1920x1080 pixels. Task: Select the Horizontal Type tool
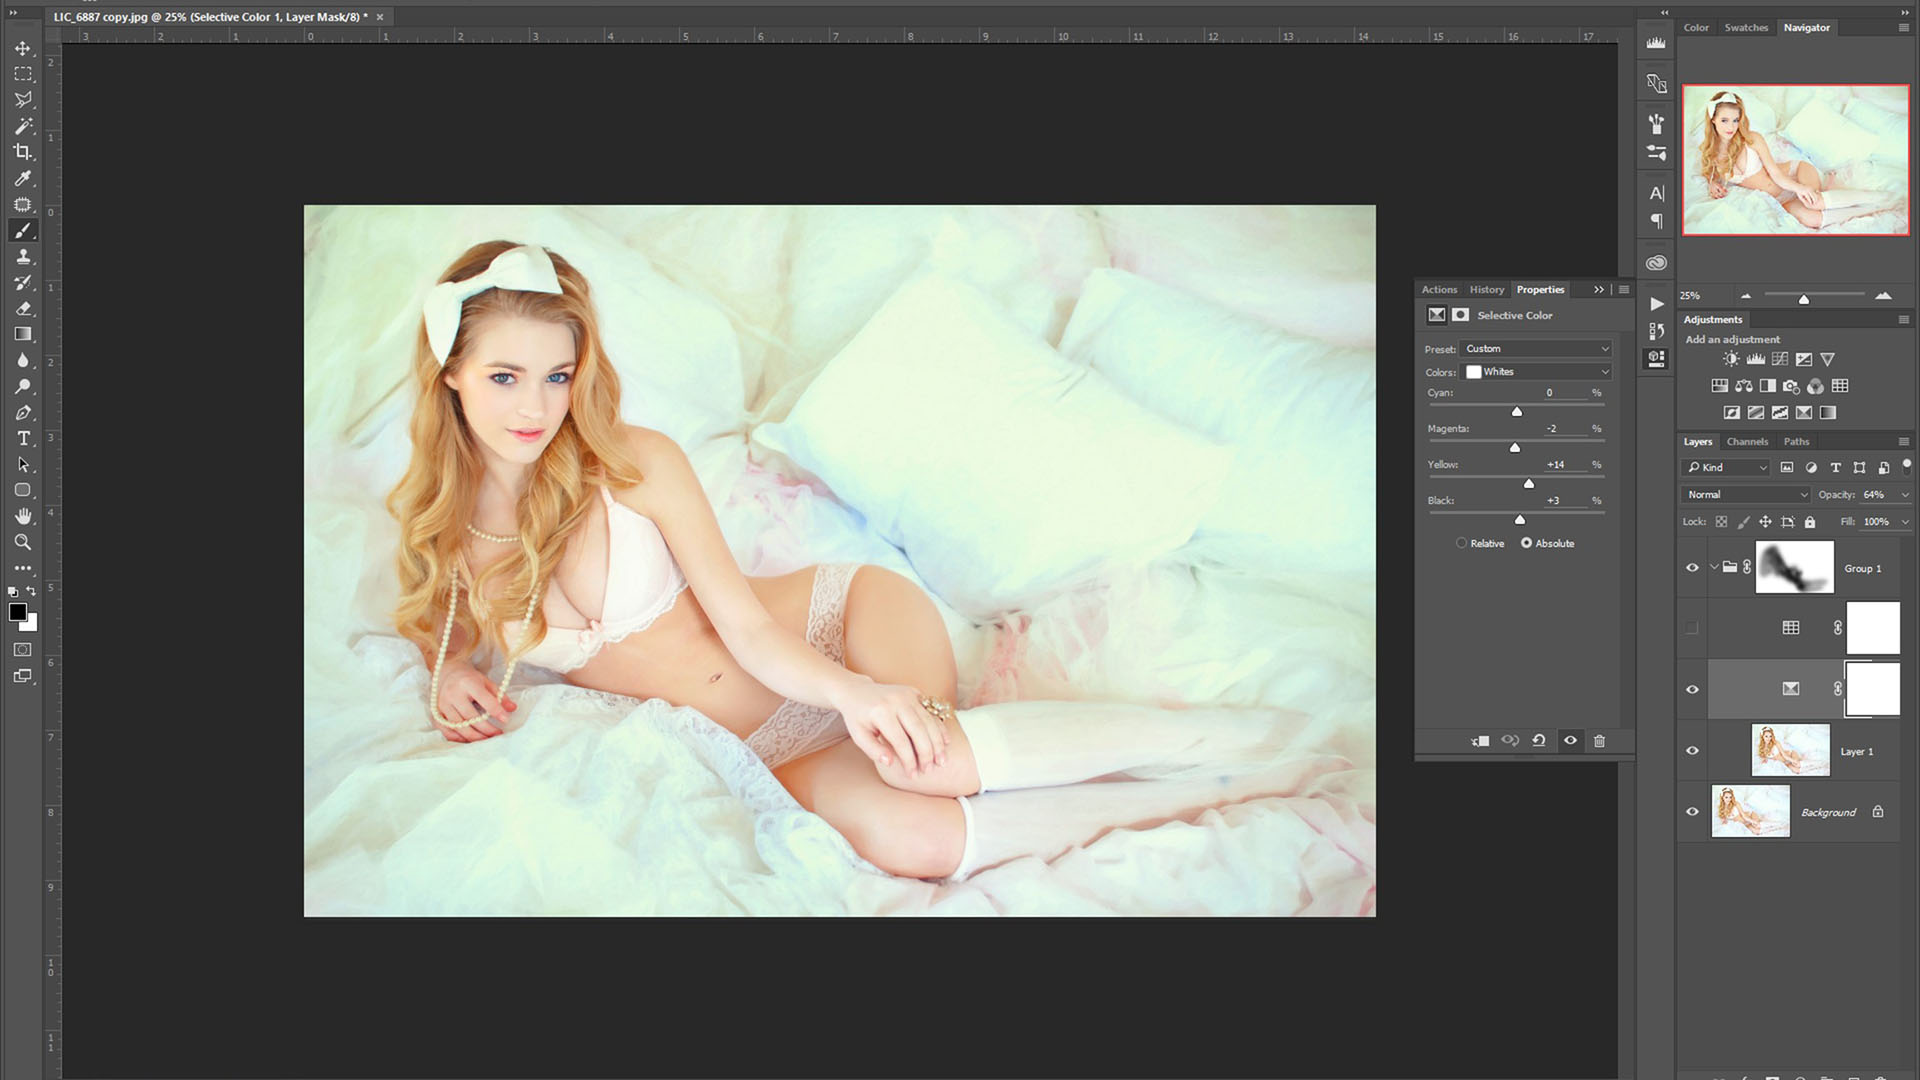tap(23, 439)
